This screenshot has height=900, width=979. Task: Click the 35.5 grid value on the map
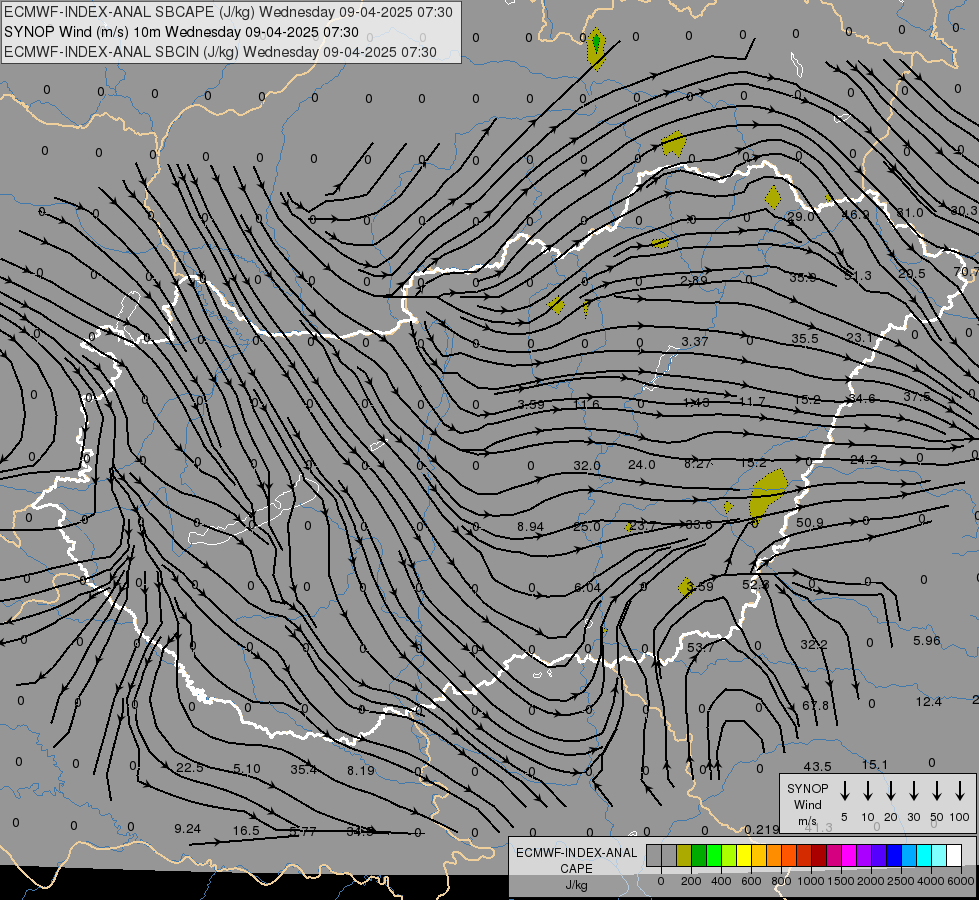pyautogui.click(x=805, y=339)
